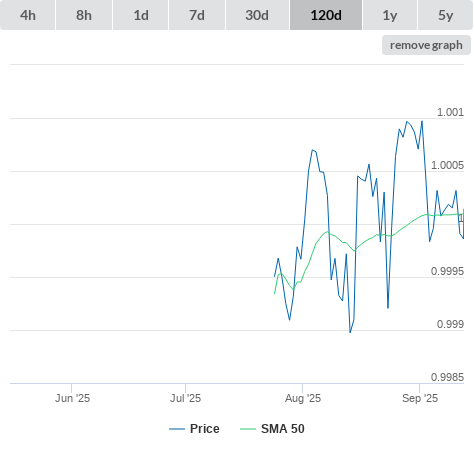Open the 7d time range
474x455 pixels.
[x=197, y=15]
